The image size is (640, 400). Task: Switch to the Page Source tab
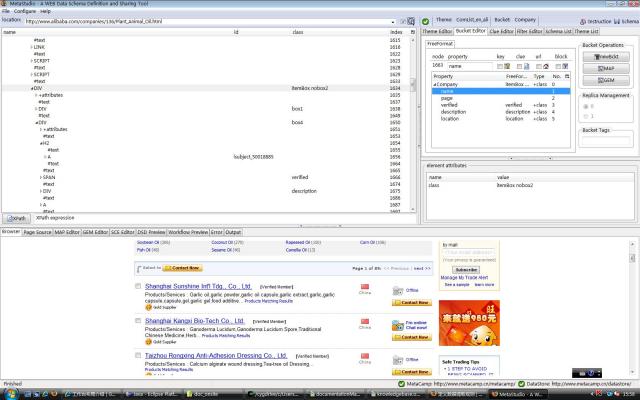37,232
